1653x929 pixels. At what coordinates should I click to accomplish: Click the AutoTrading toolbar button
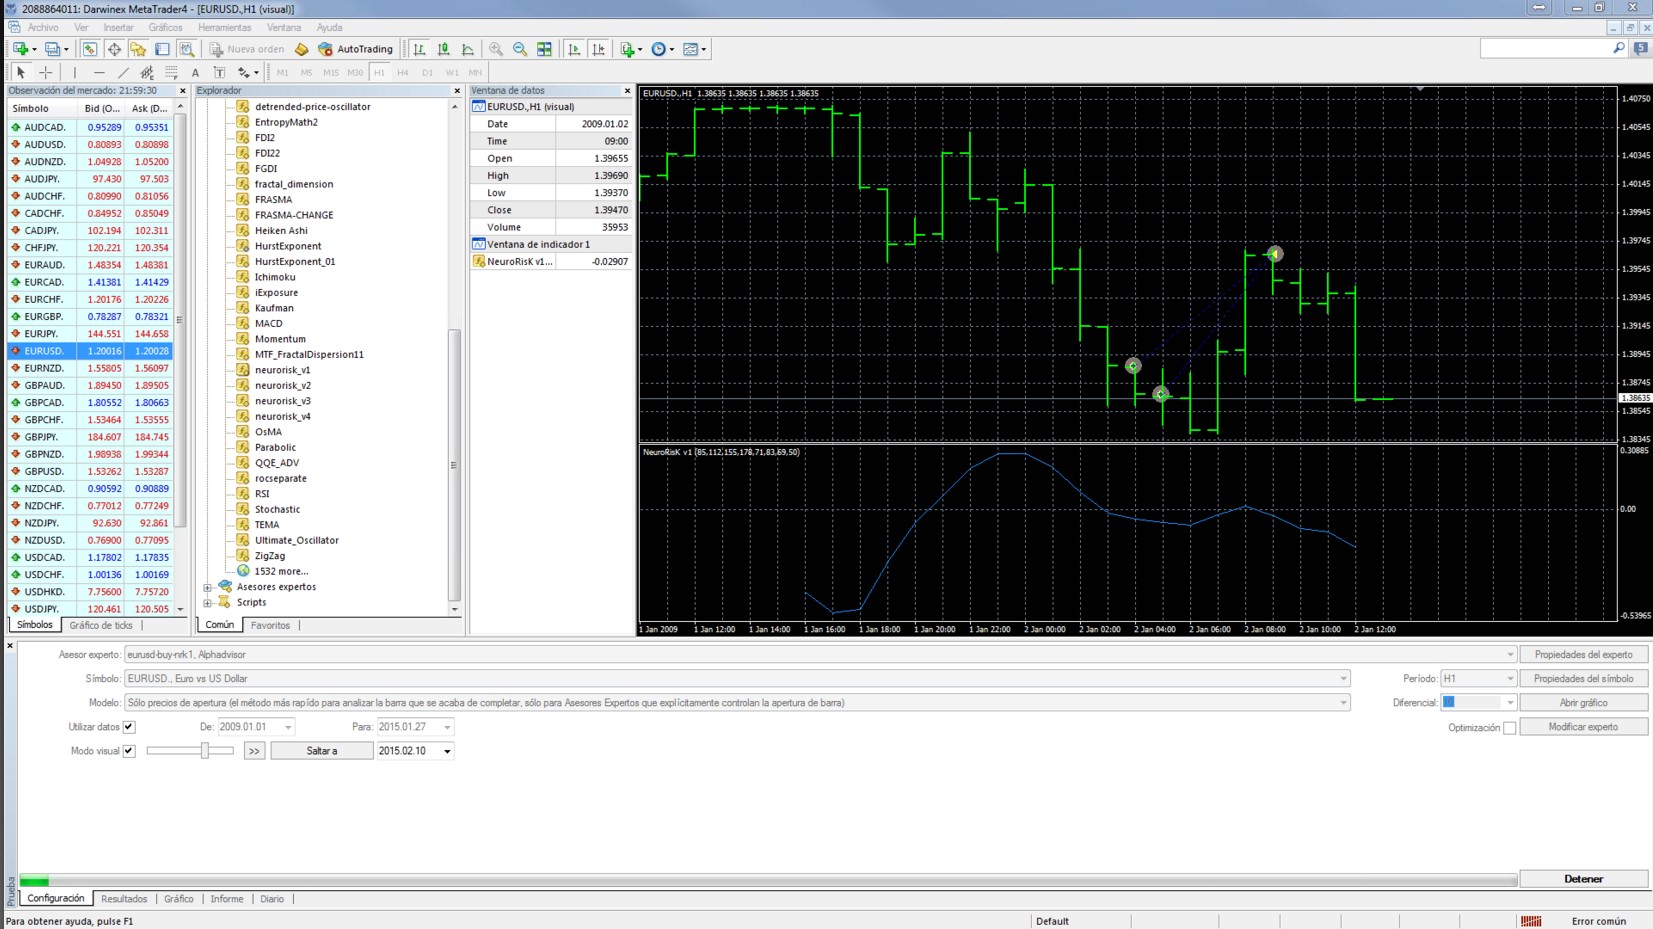click(356, 49)
